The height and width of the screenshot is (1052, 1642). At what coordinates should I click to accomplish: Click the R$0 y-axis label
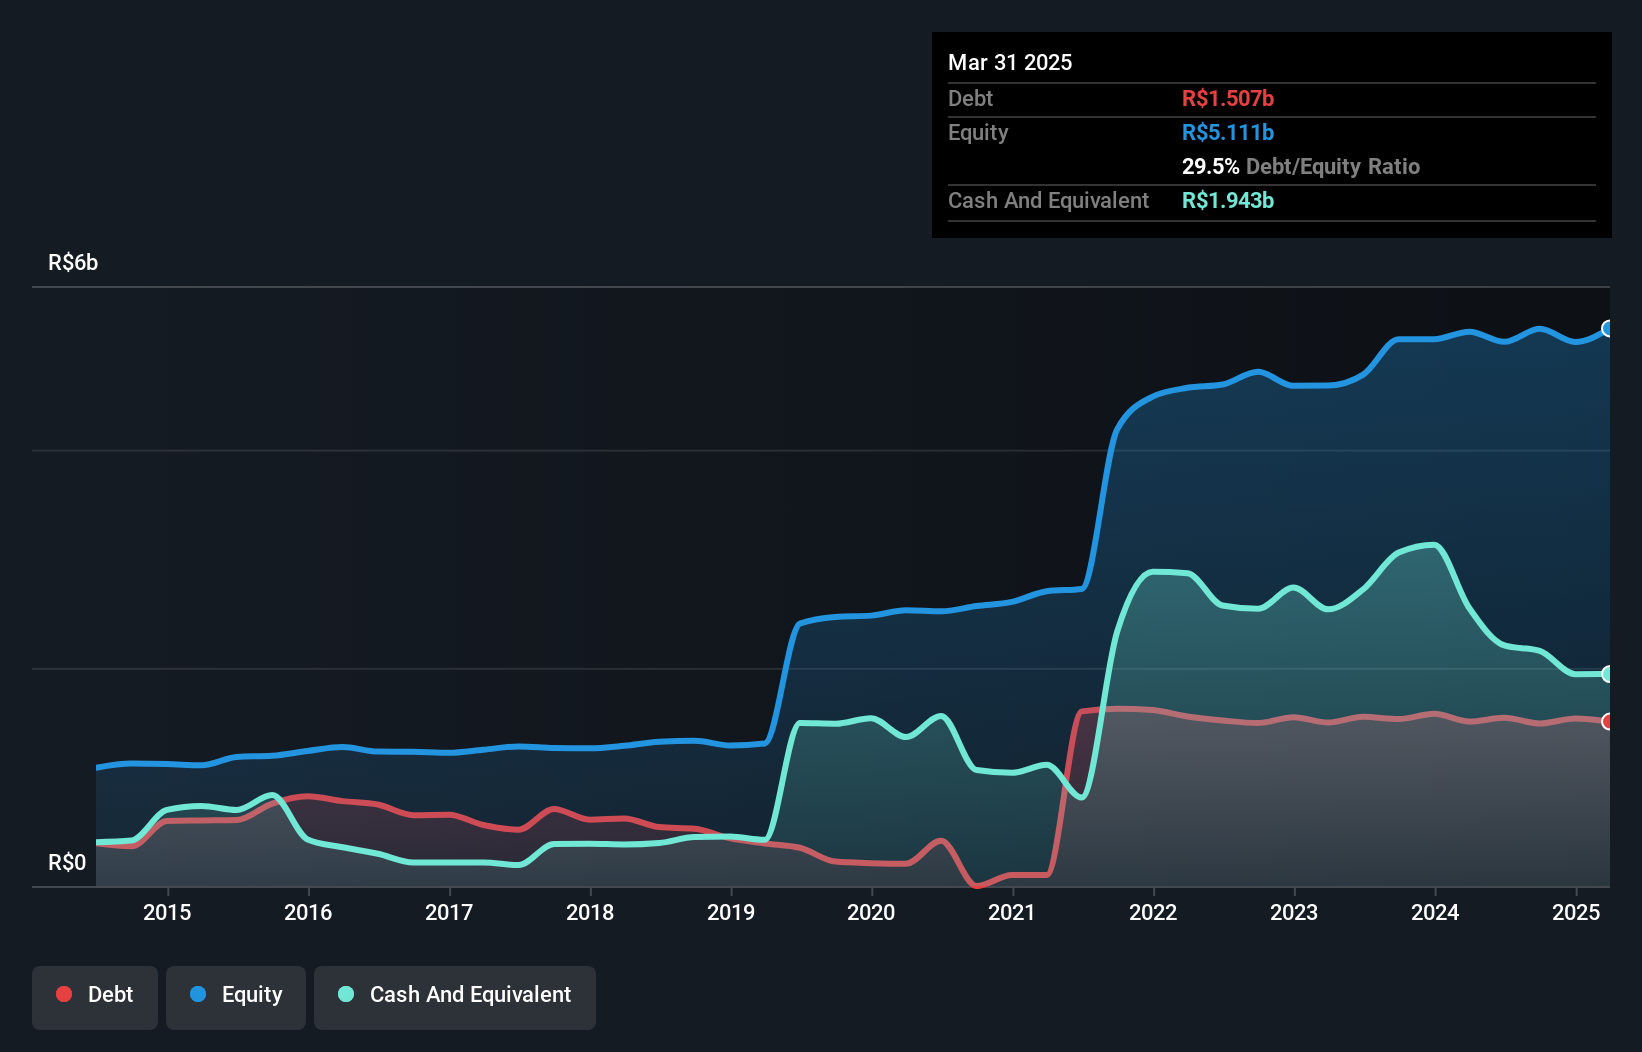(67, 862)
